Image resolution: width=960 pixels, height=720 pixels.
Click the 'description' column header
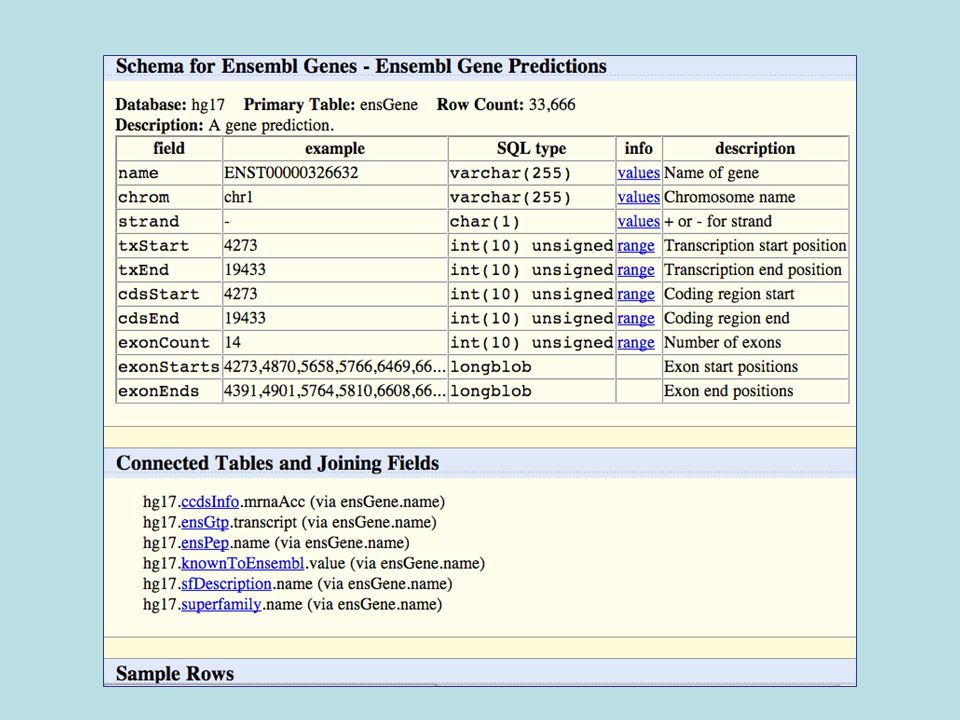coord(755,149)
